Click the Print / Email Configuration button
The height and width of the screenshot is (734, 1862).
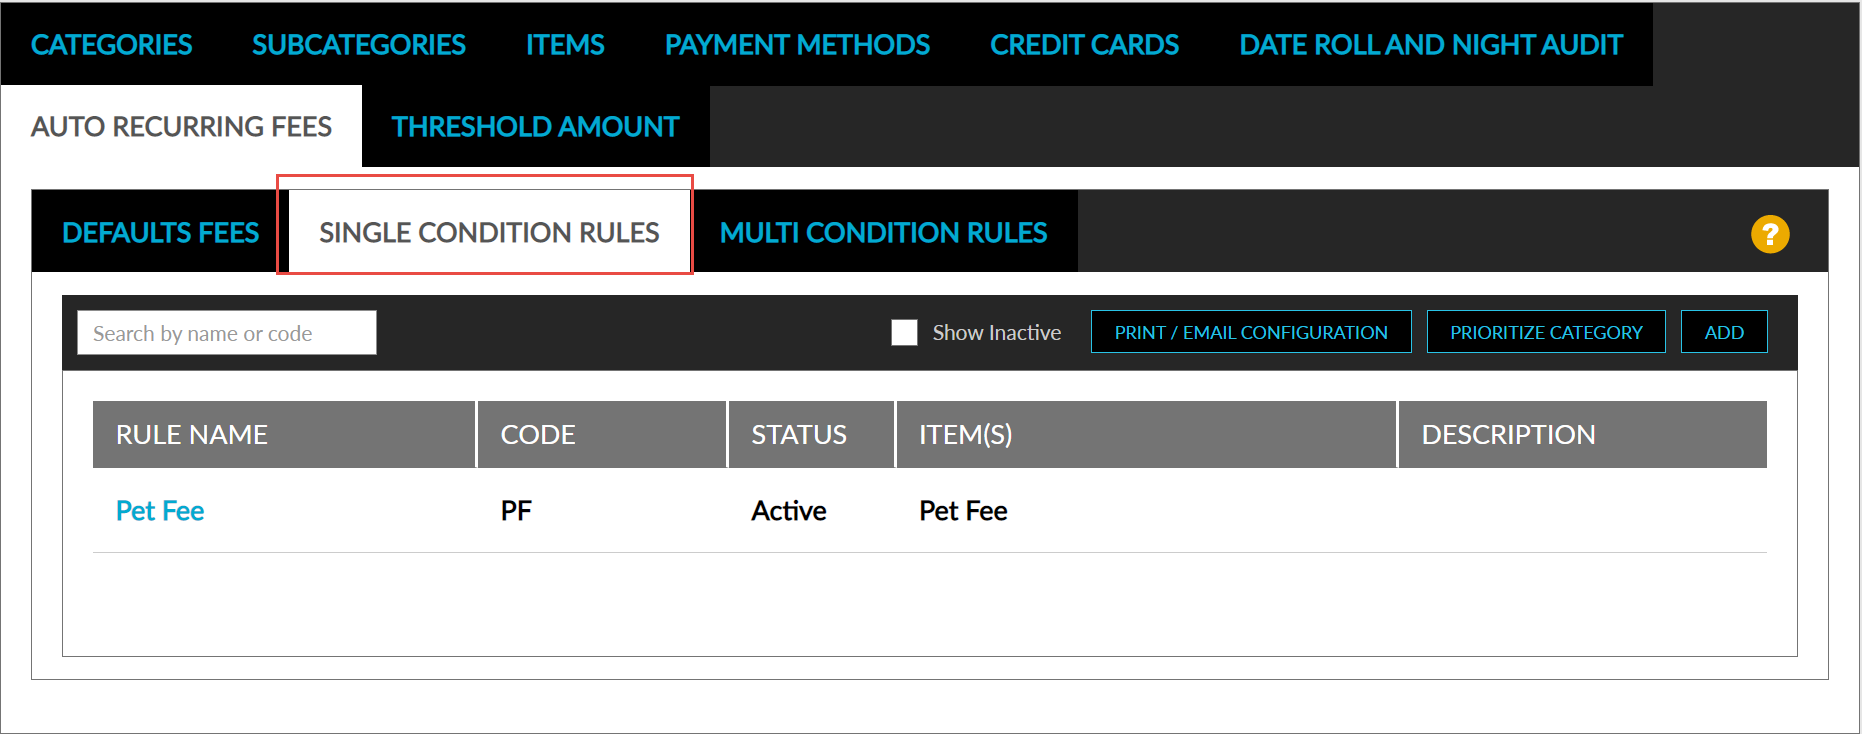[x=1250, y=332]
